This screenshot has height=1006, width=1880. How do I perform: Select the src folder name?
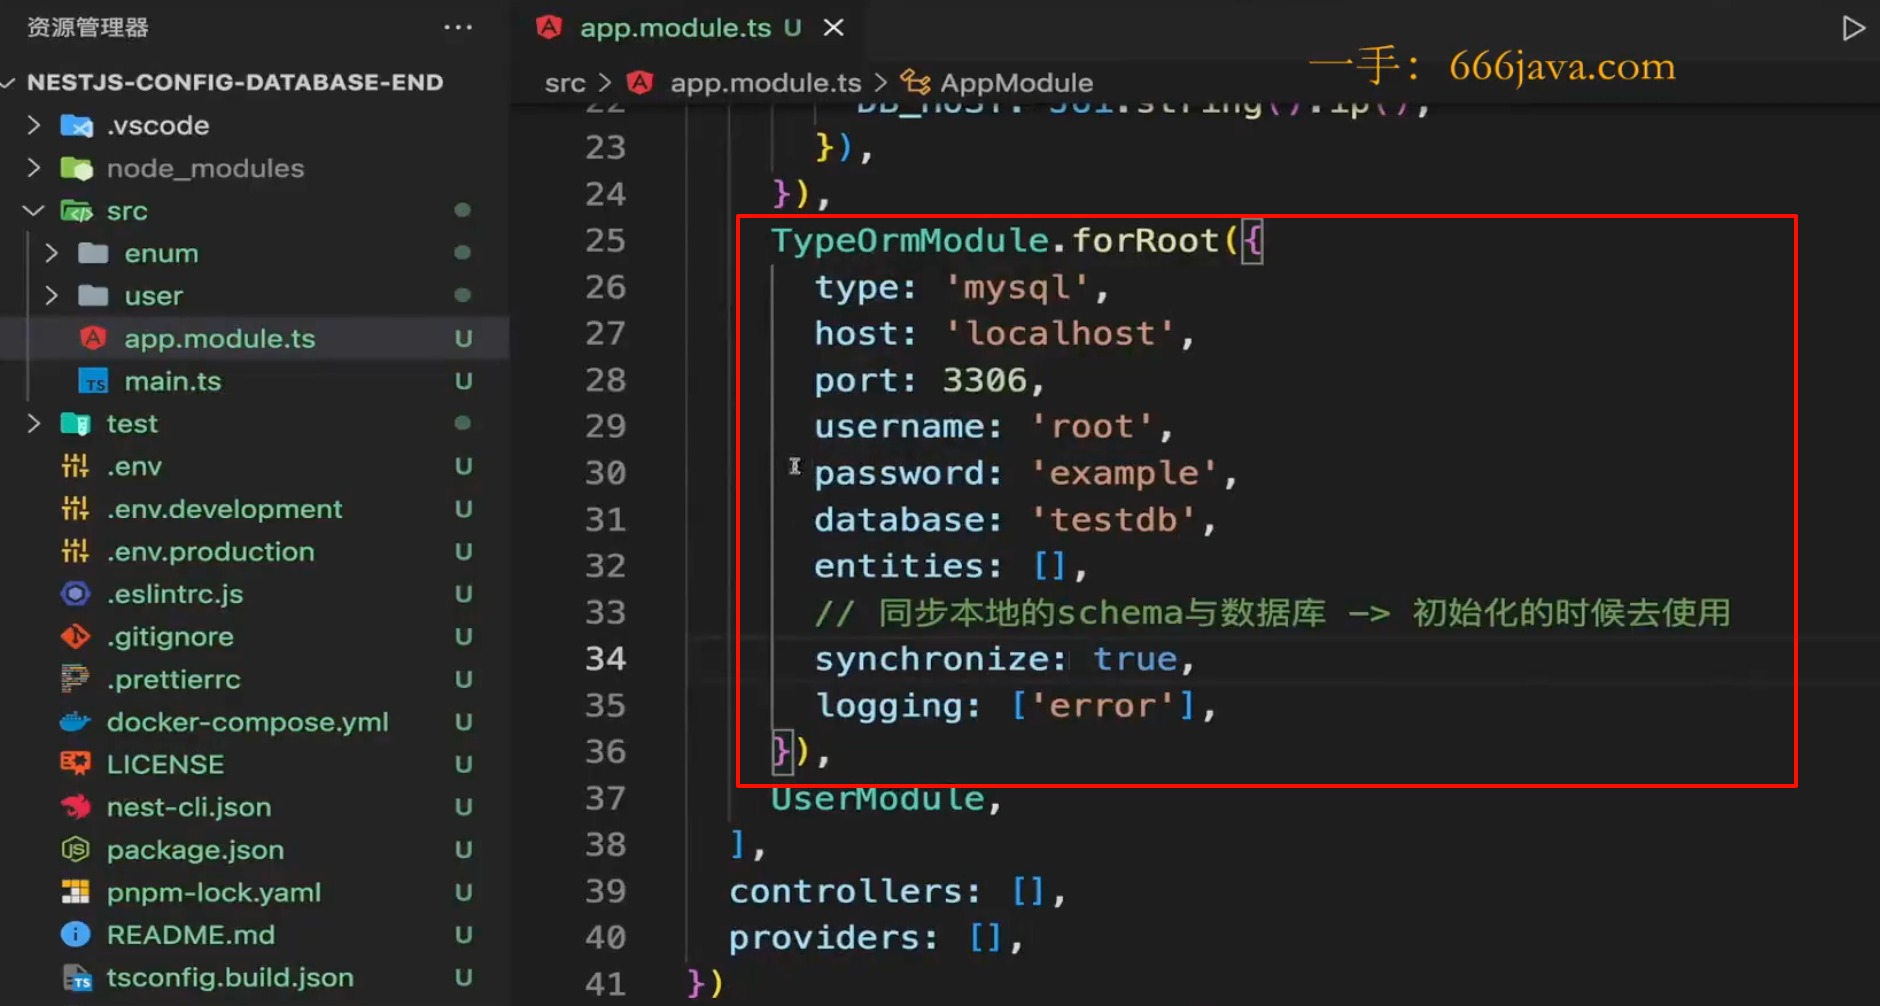[x=127, y=211]
